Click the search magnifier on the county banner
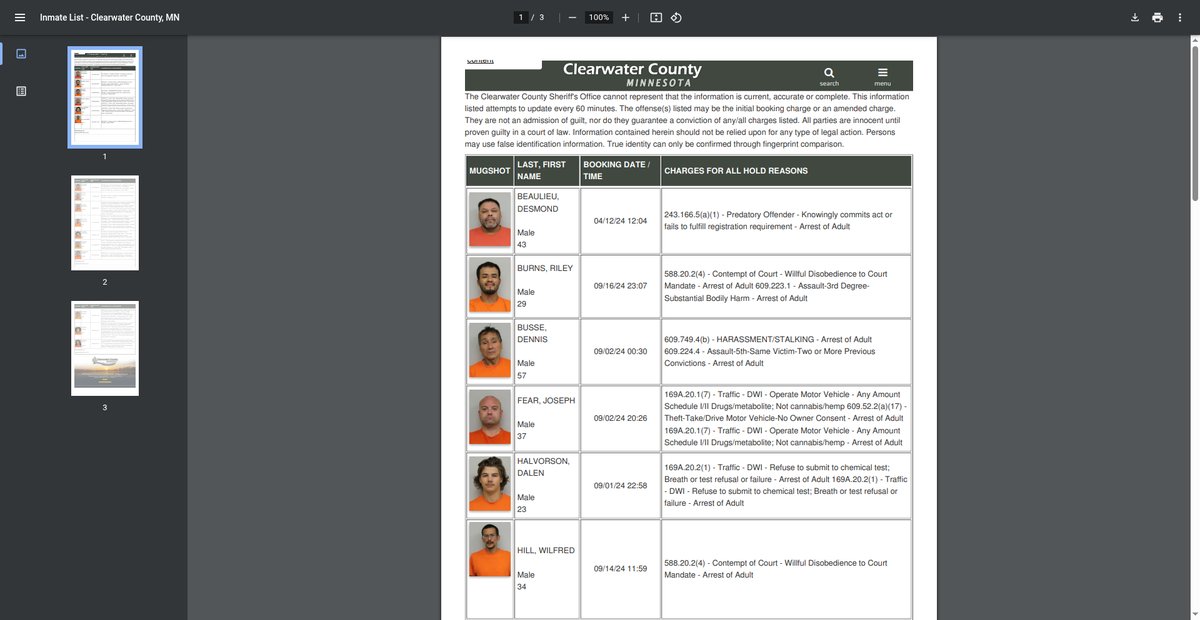1200x620 pixels. pos(829,73)
